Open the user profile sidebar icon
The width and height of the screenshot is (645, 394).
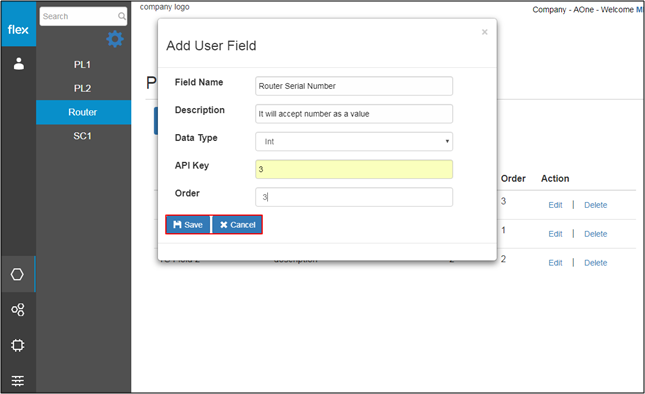point(19,64)
